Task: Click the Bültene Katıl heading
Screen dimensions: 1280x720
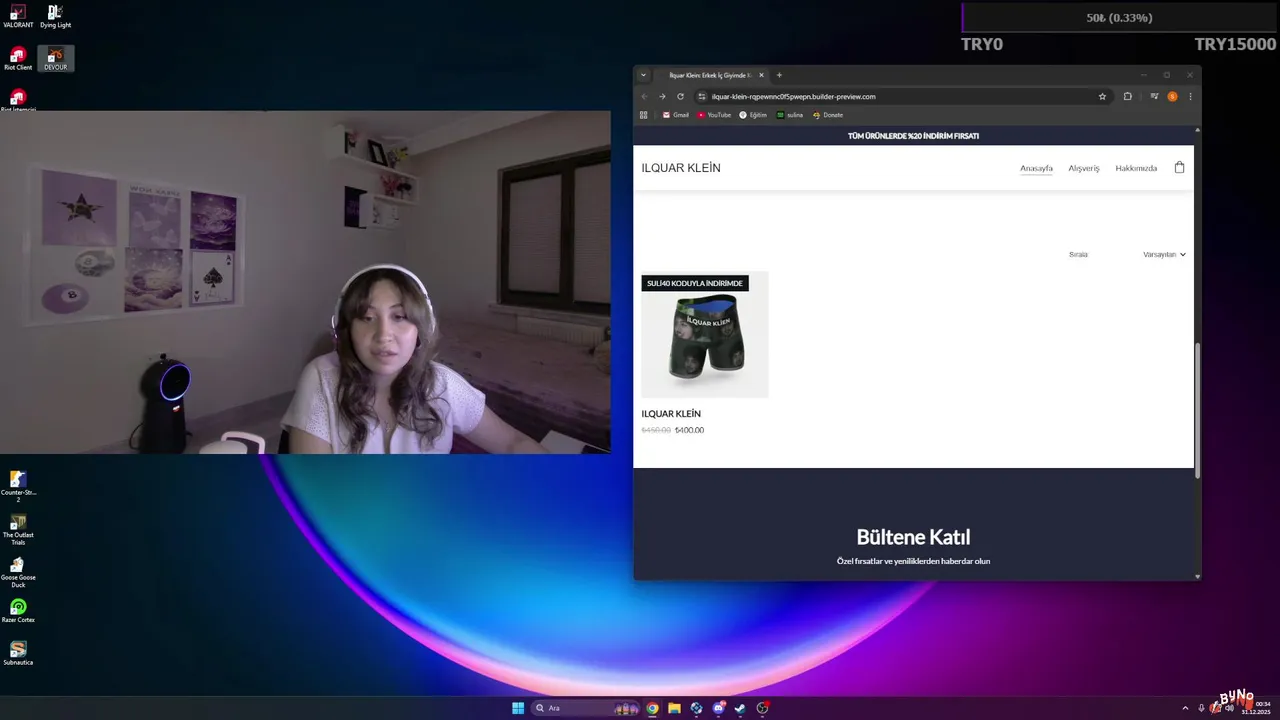Action: pos(913,537)
